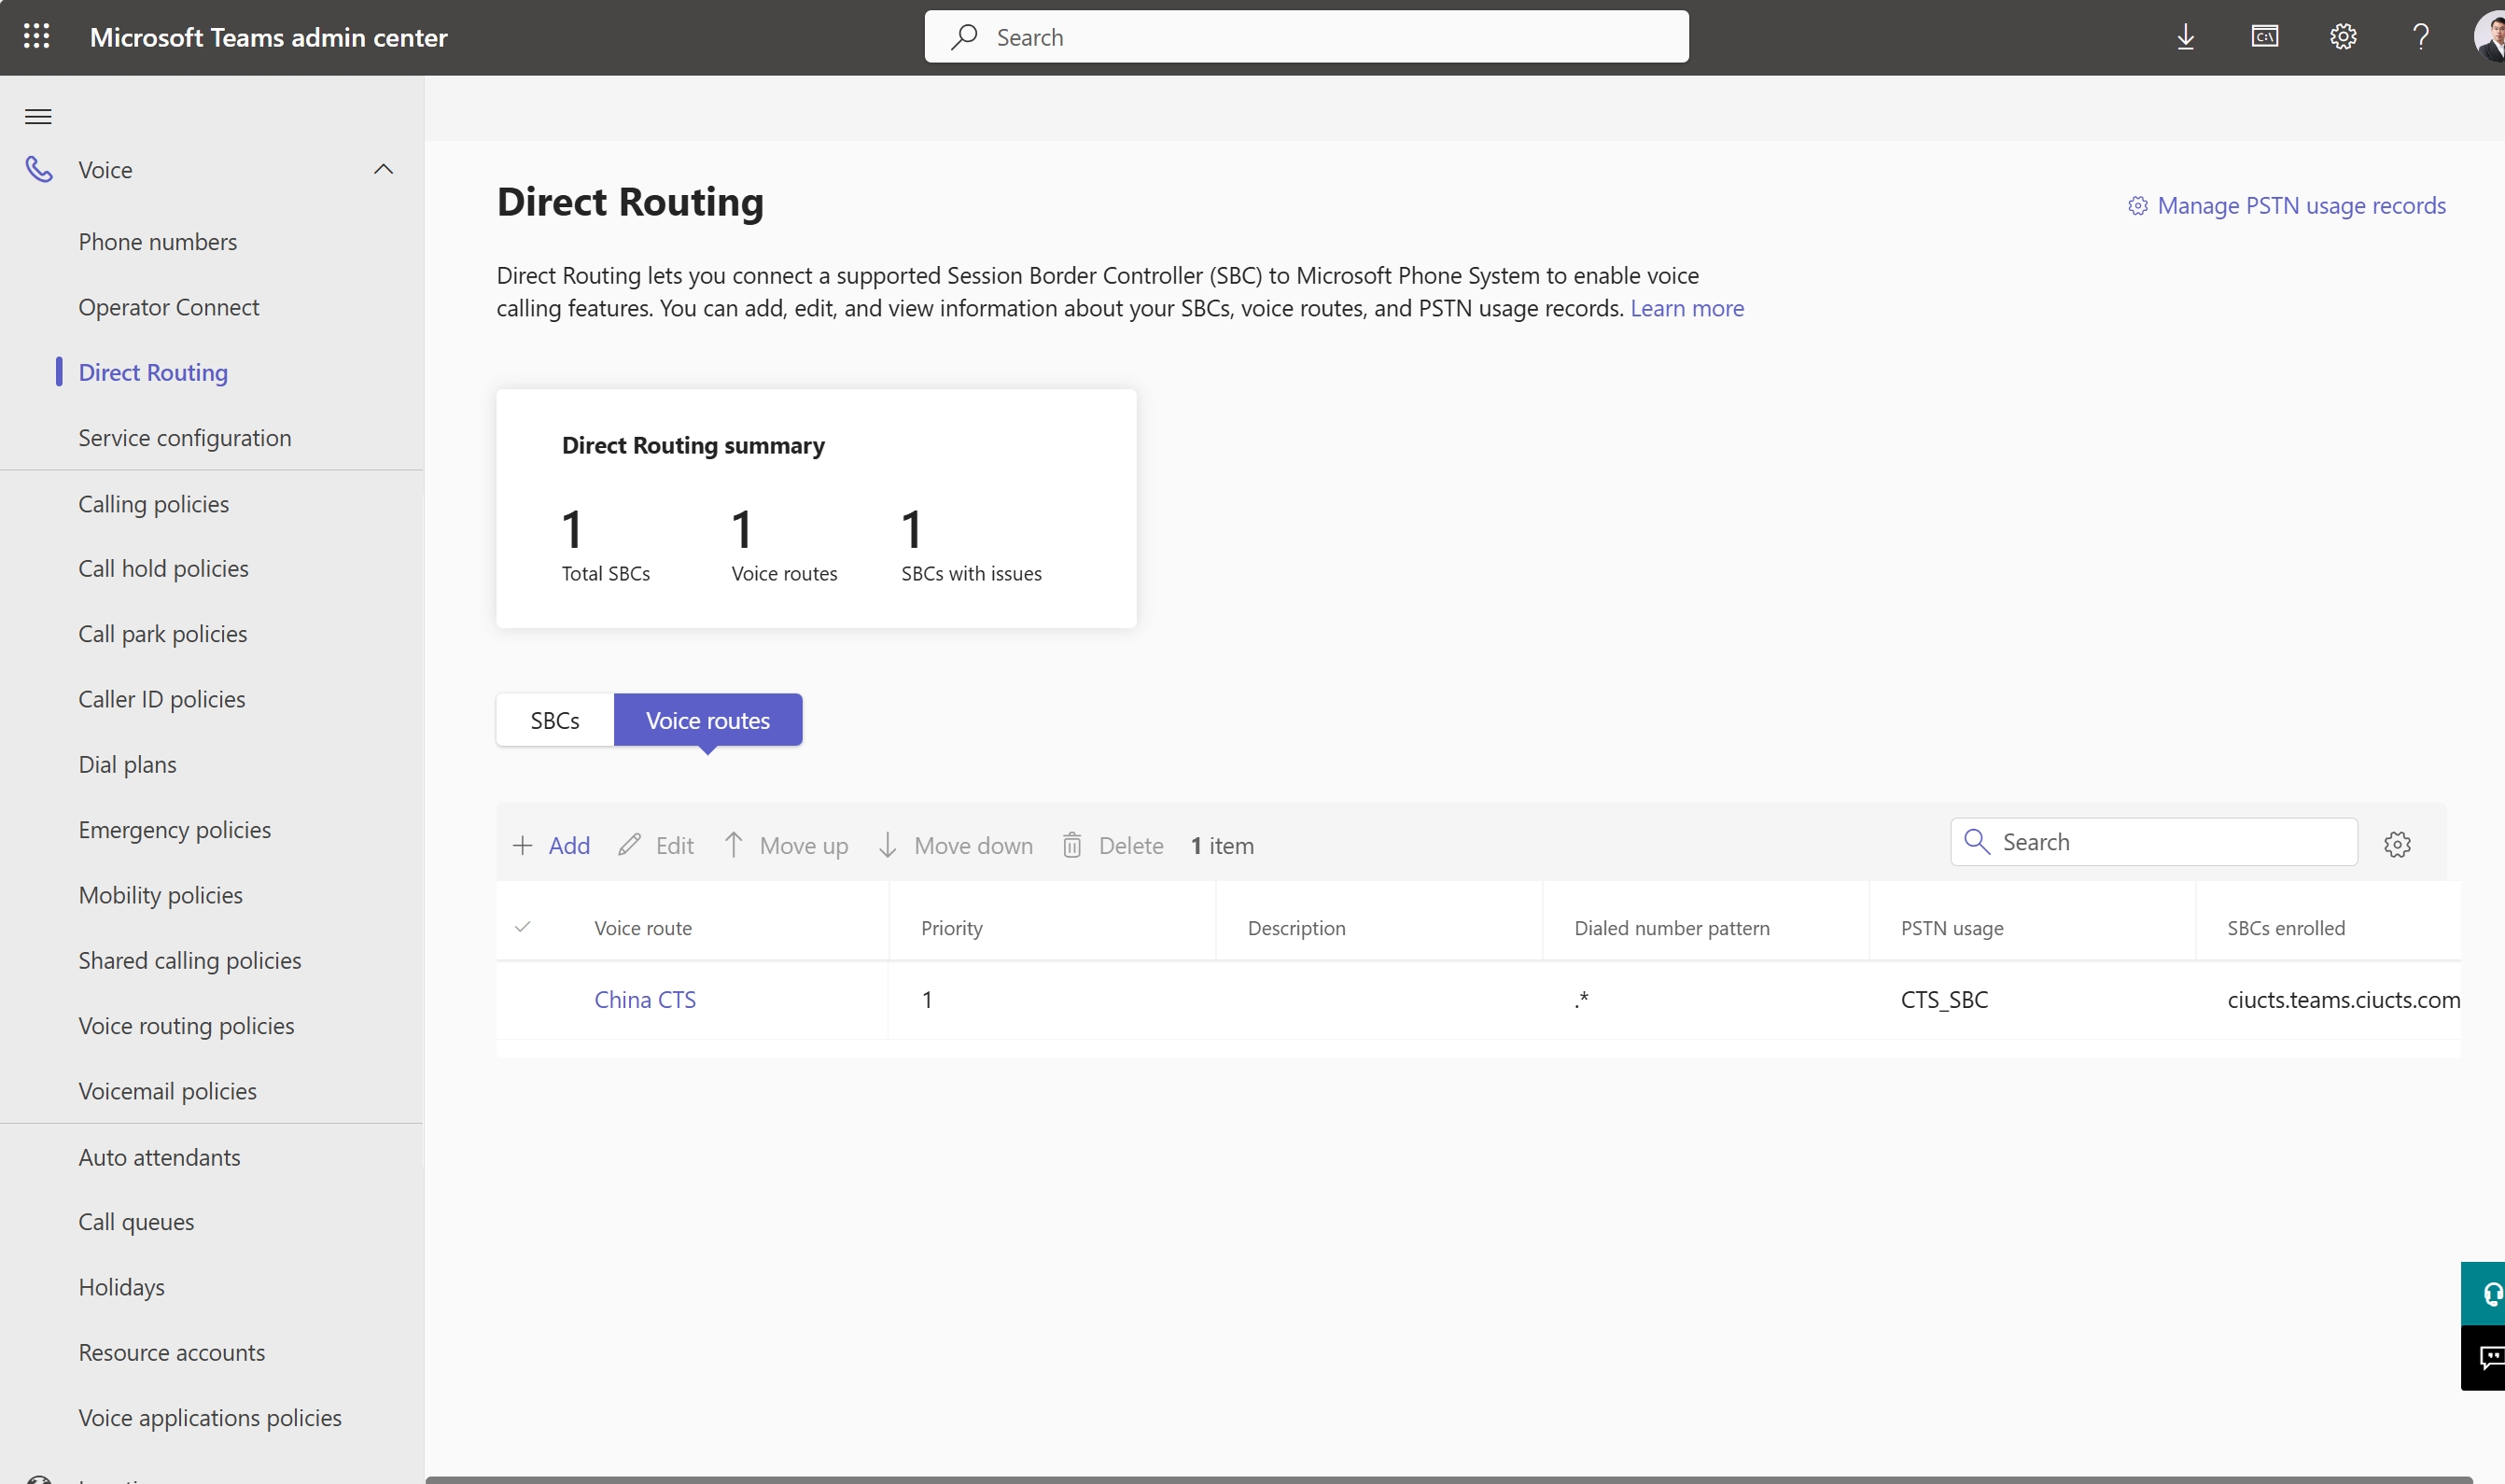Collapse the Voice section chevron
This screenshot has height=1484, width=2505.
[383, 170]
